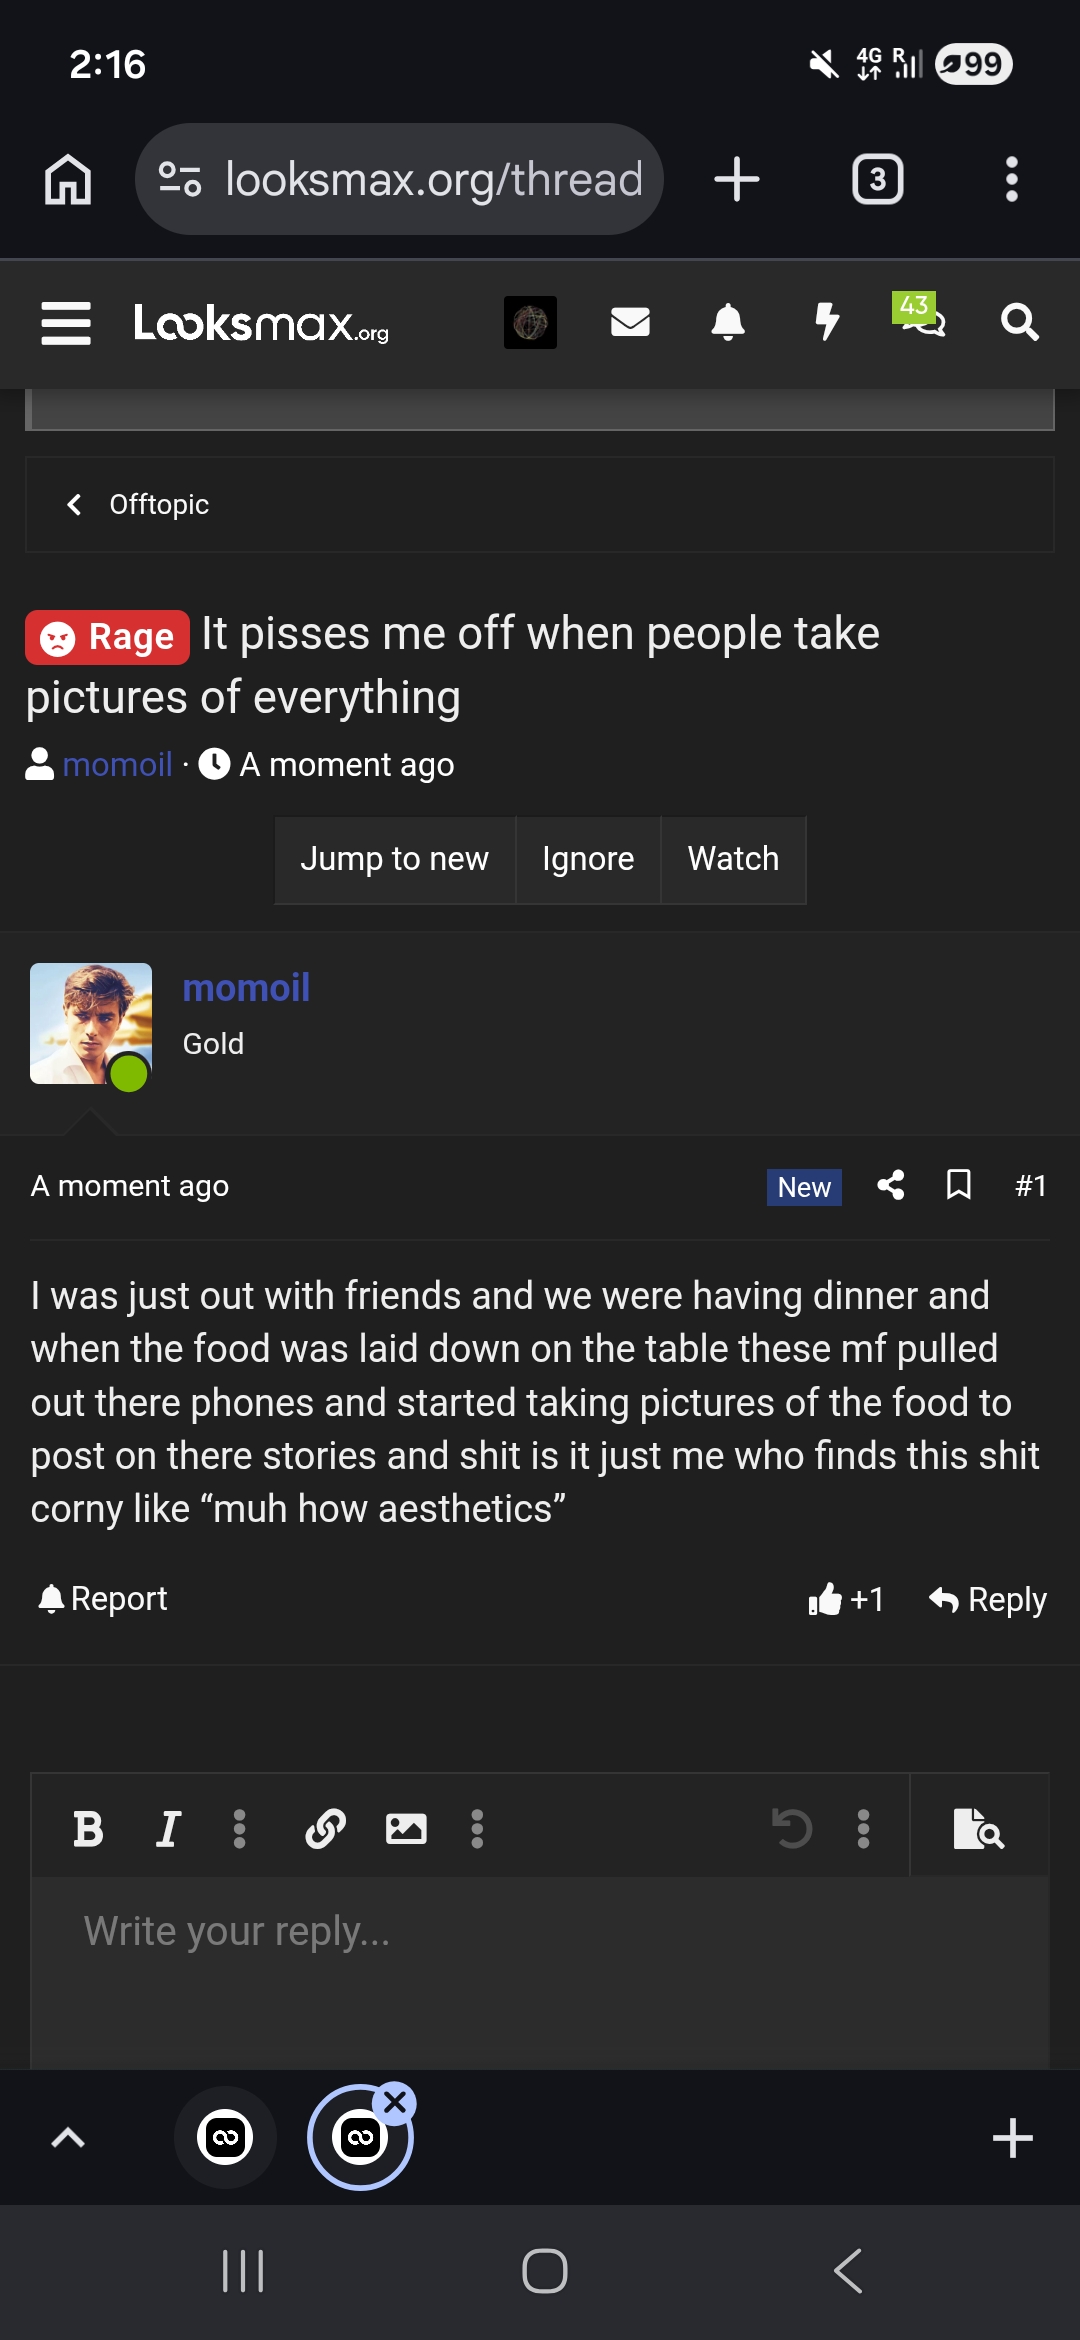Tap the Write your reply field

point(400,1932)
